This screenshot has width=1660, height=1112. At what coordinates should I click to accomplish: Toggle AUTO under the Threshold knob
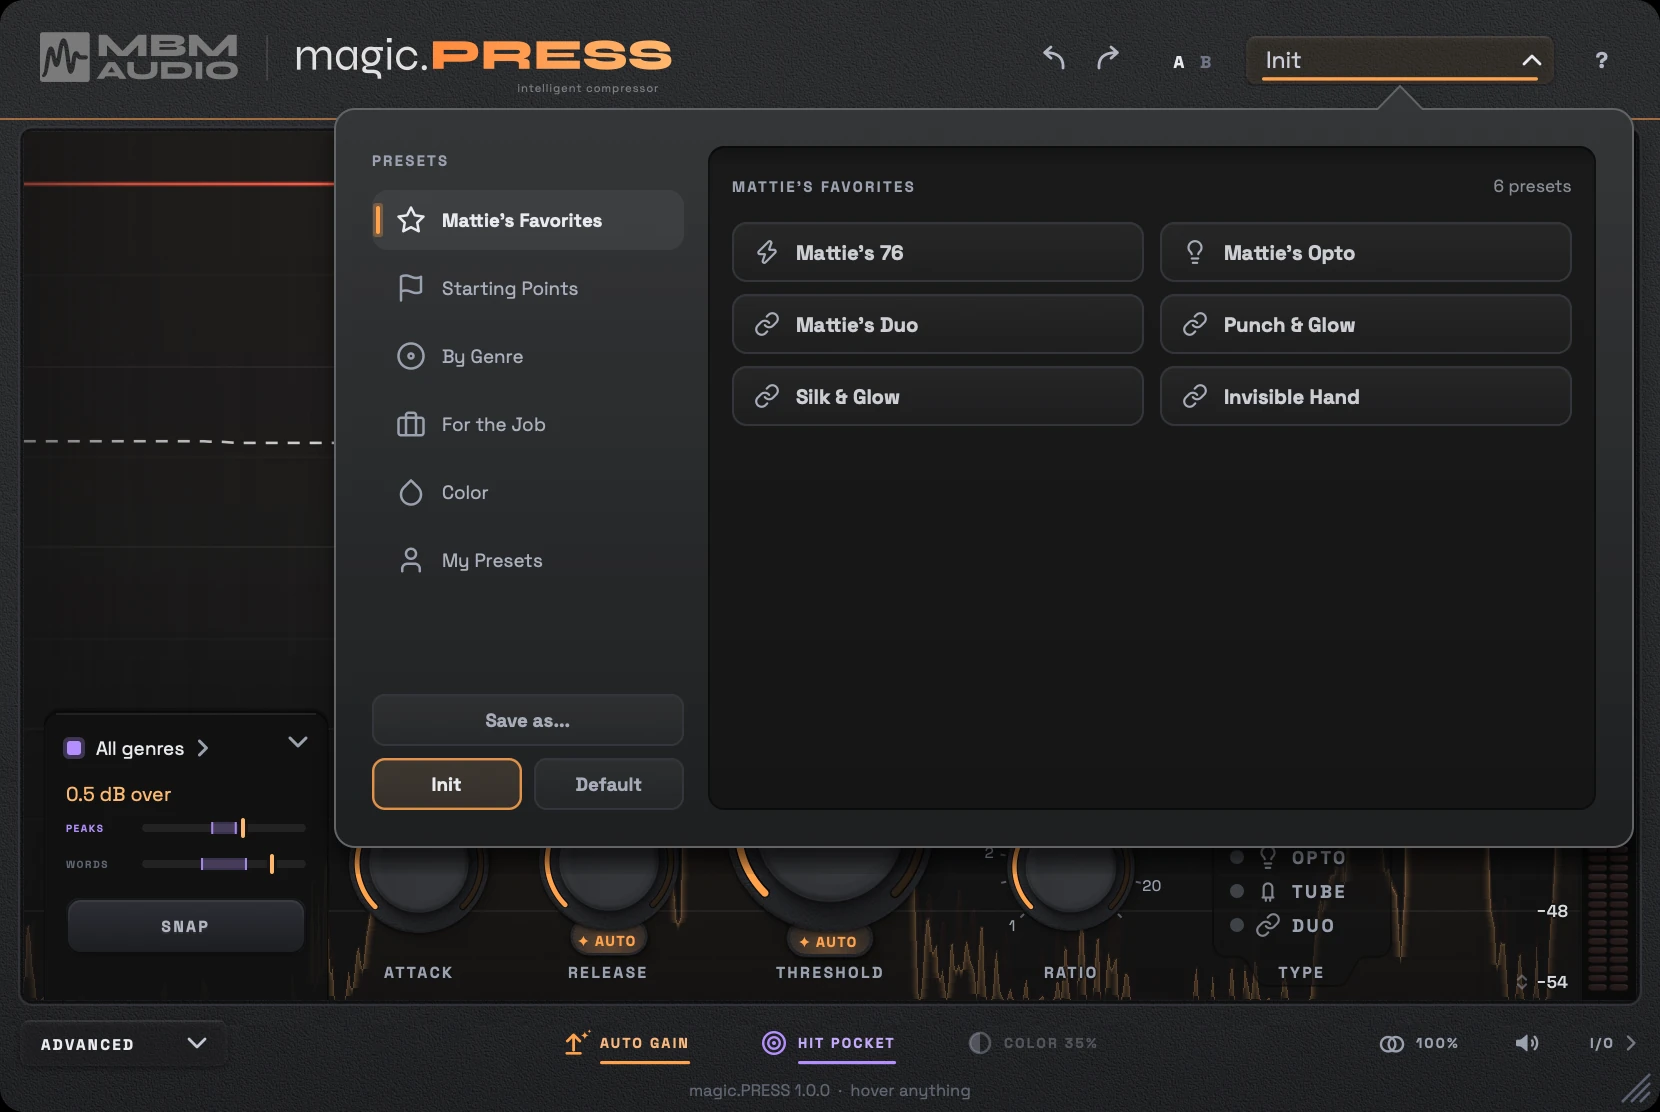(828, 942)
